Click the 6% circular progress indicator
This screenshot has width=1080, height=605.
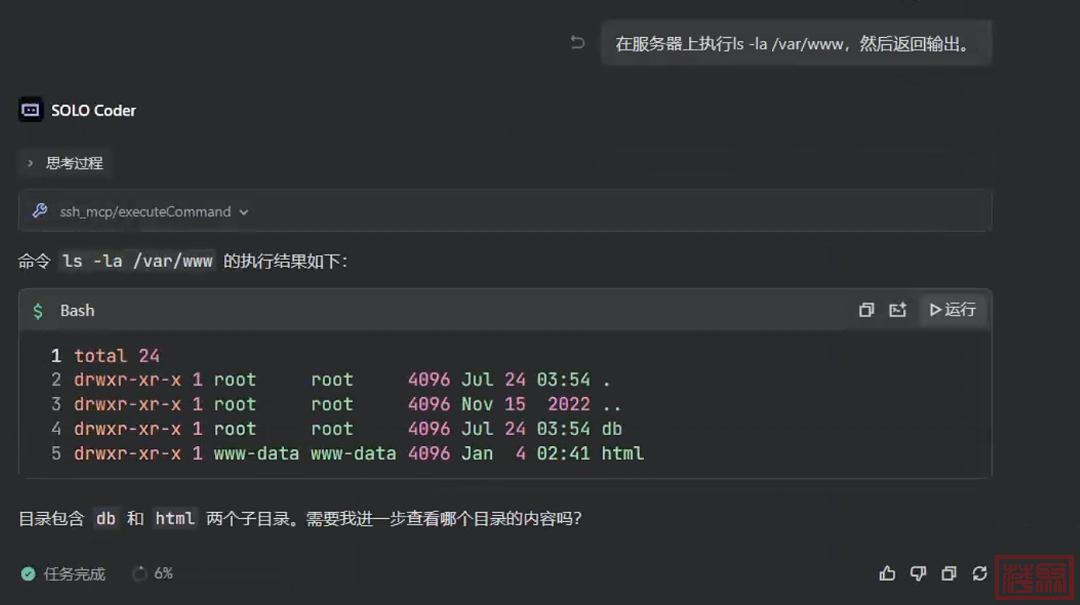[x=152, y=574]
